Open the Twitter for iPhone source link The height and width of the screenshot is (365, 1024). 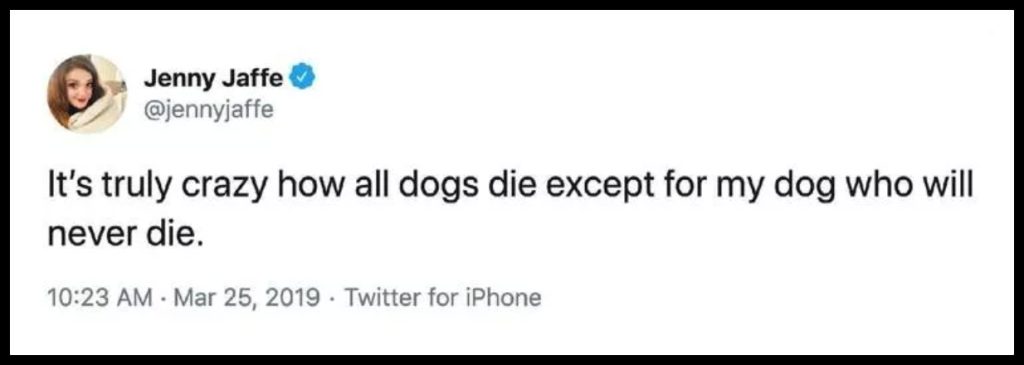[442, 298]
